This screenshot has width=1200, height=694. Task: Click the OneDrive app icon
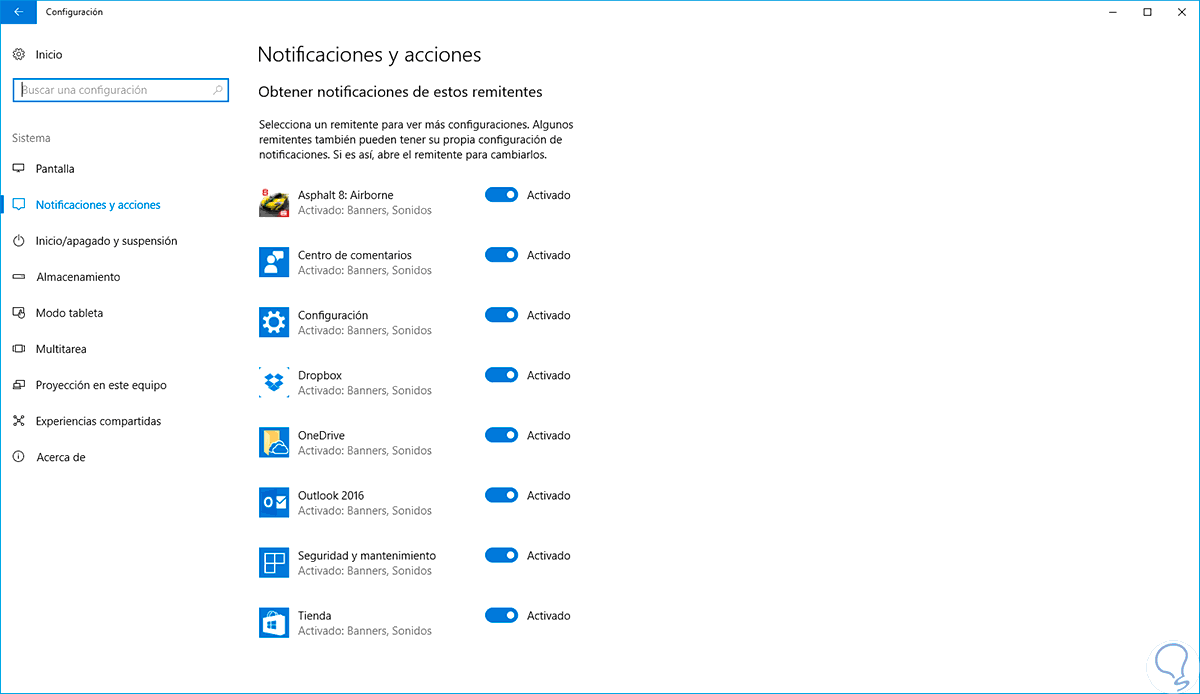tap(274, 443)
